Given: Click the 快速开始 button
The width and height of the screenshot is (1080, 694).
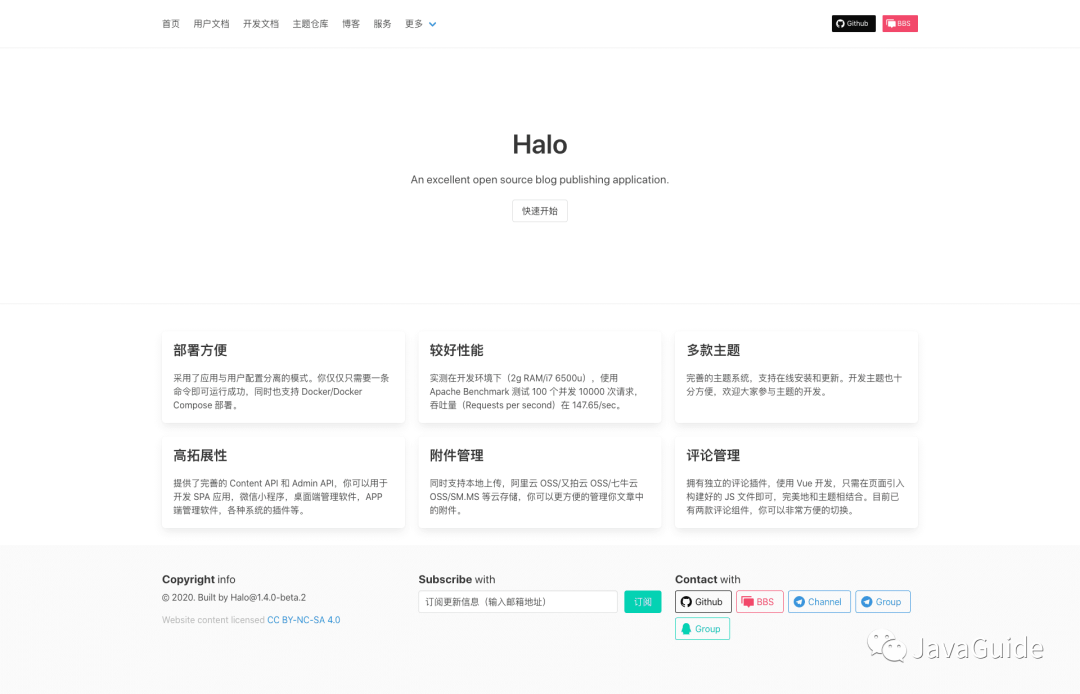Looking at the screenshot, I should (540, 211).
